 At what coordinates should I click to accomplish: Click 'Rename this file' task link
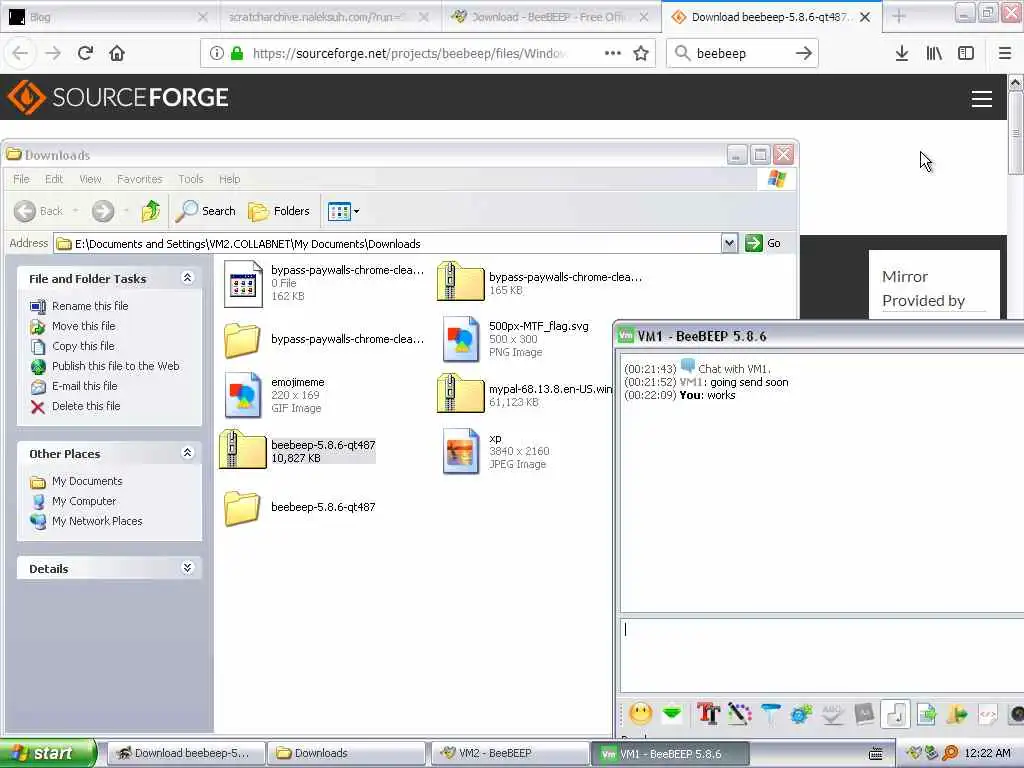click(x=90, y=306)
